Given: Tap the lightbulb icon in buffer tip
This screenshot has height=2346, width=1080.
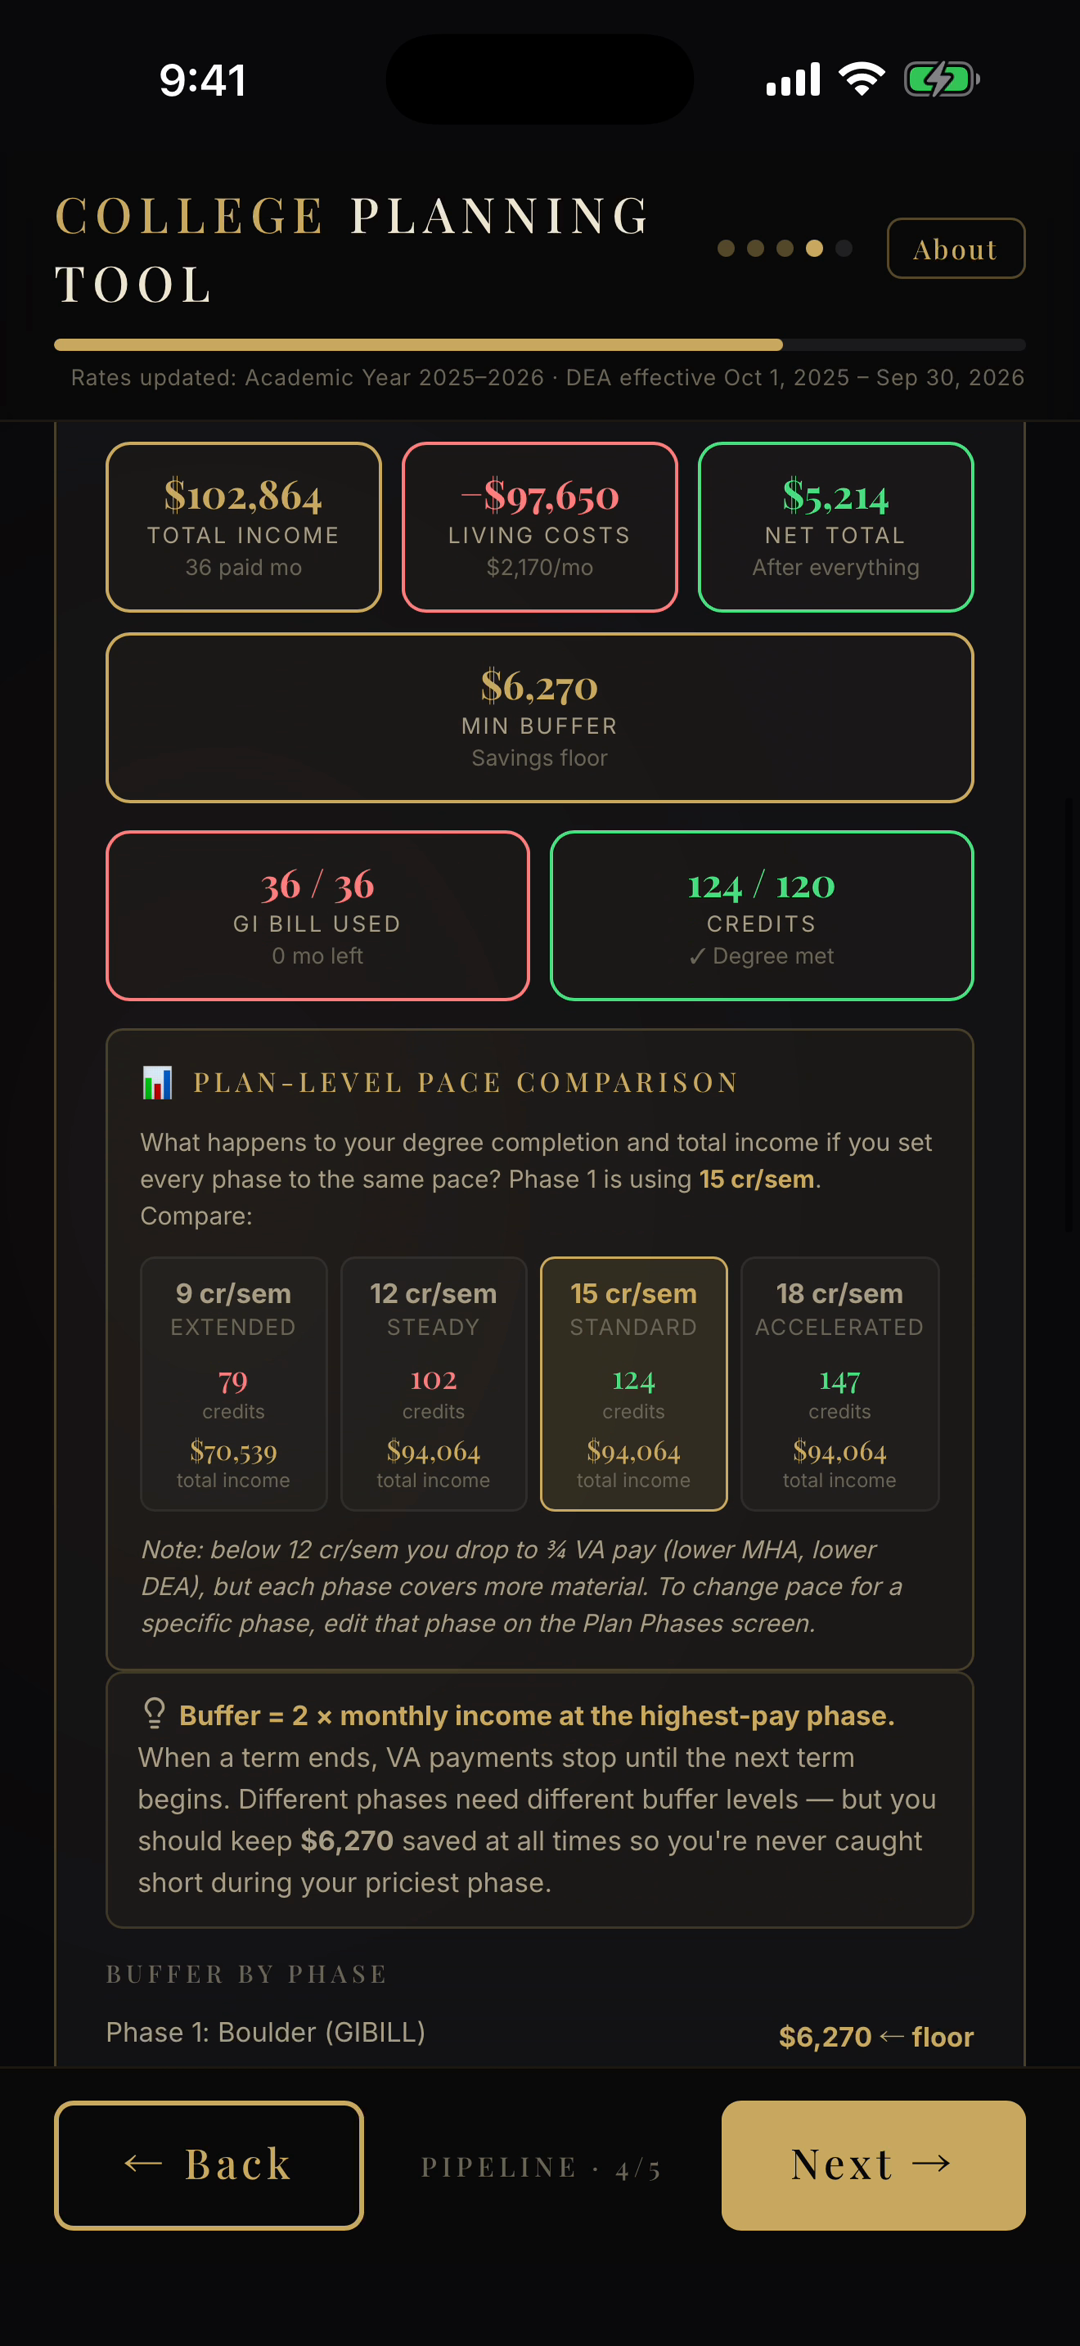Looking at the screenshot, I should tap(154, 1714).
